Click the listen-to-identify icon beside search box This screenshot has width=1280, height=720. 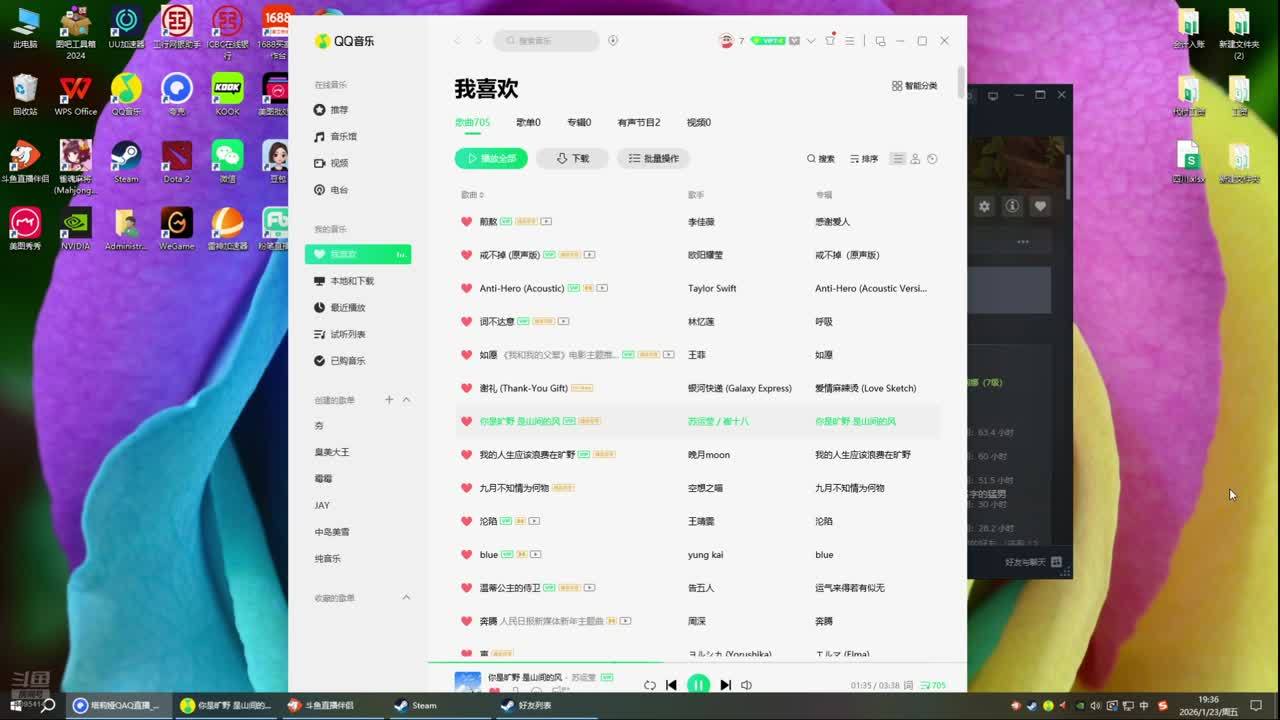click(x=613, y=41)
